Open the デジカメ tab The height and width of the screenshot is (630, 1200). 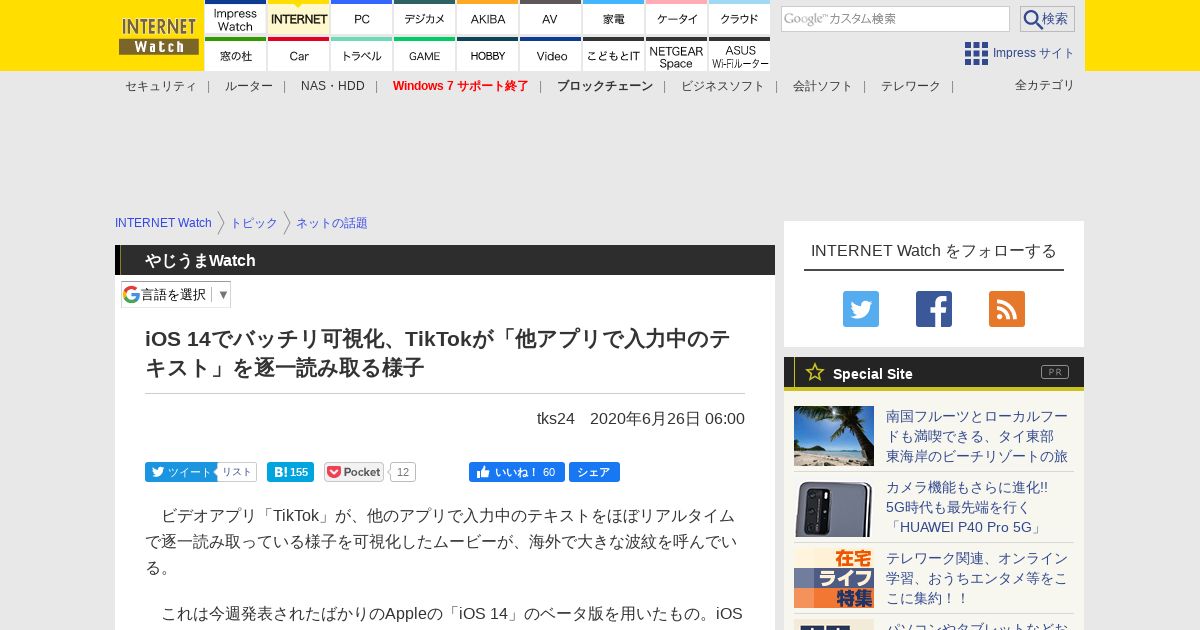coord(425,19)
